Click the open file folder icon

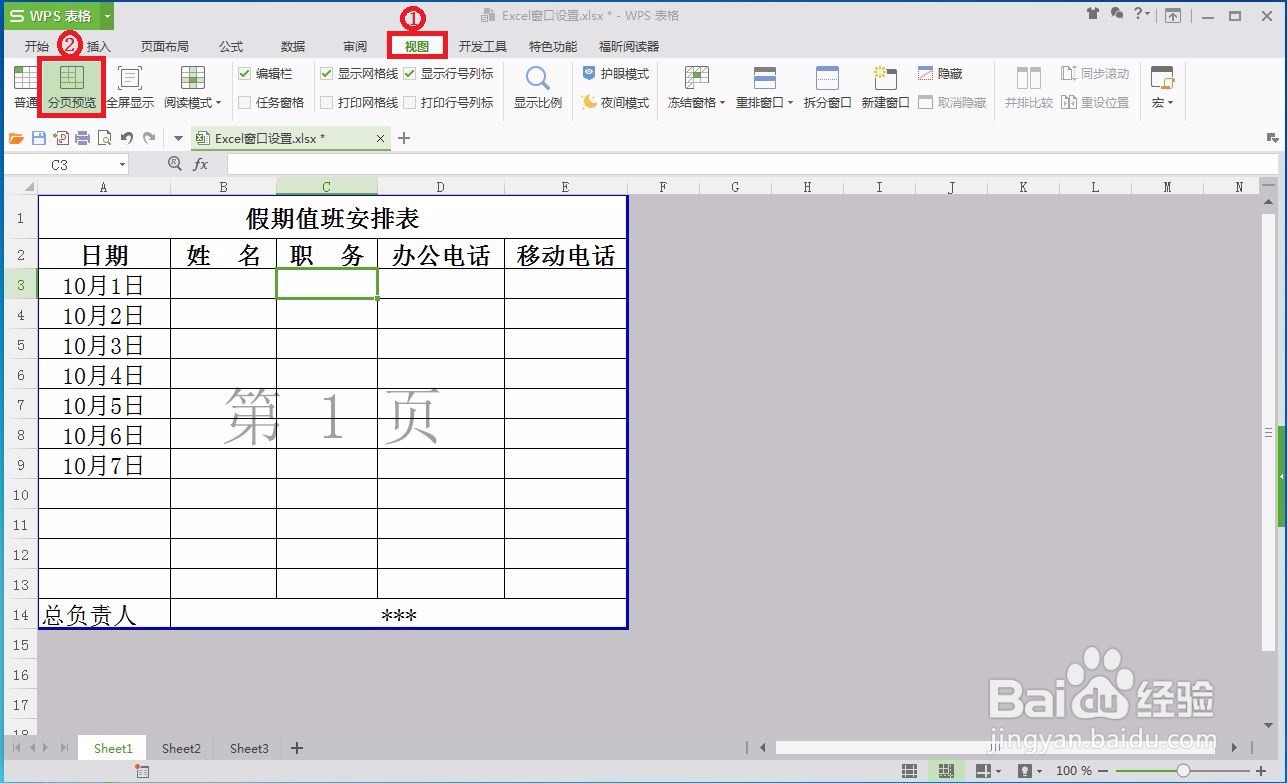coord(16,139)
